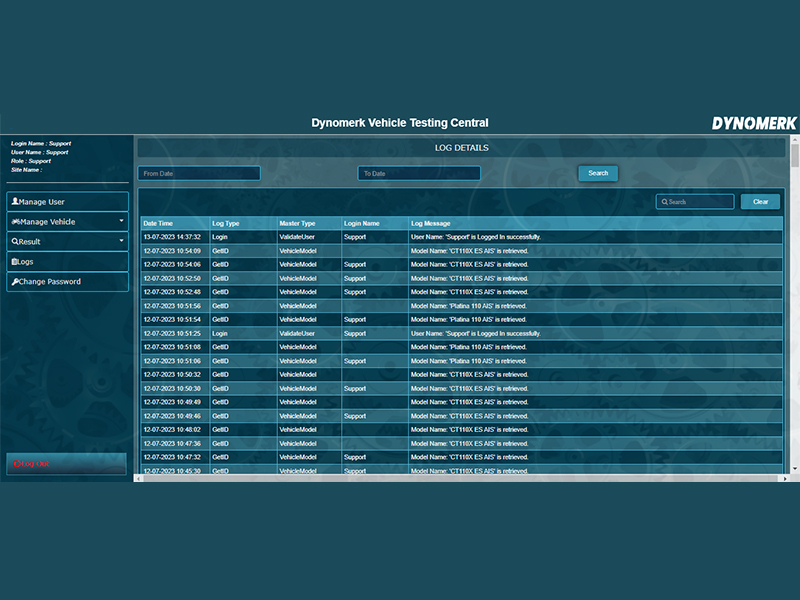Clear the table search filter
Screen dimensions: 800x600
pyautogui.click(x=760, y=202)
